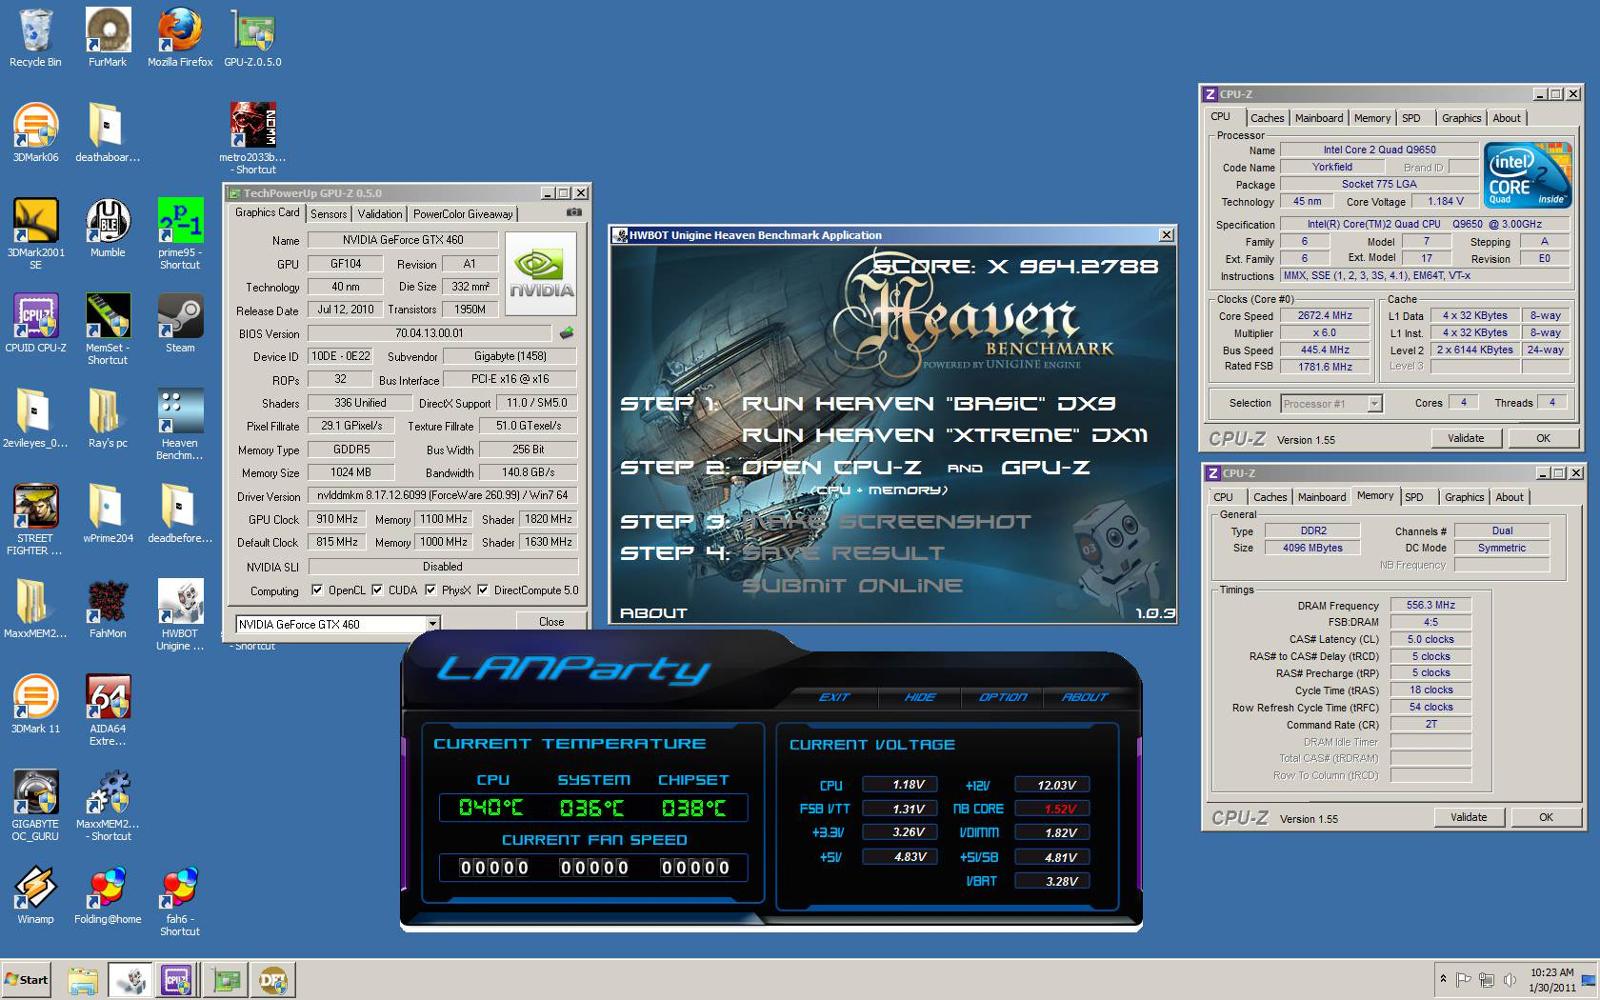Select the 3DMark06 desktop icon
The height and width of the screenshot is (1000, 1600).
35,132
